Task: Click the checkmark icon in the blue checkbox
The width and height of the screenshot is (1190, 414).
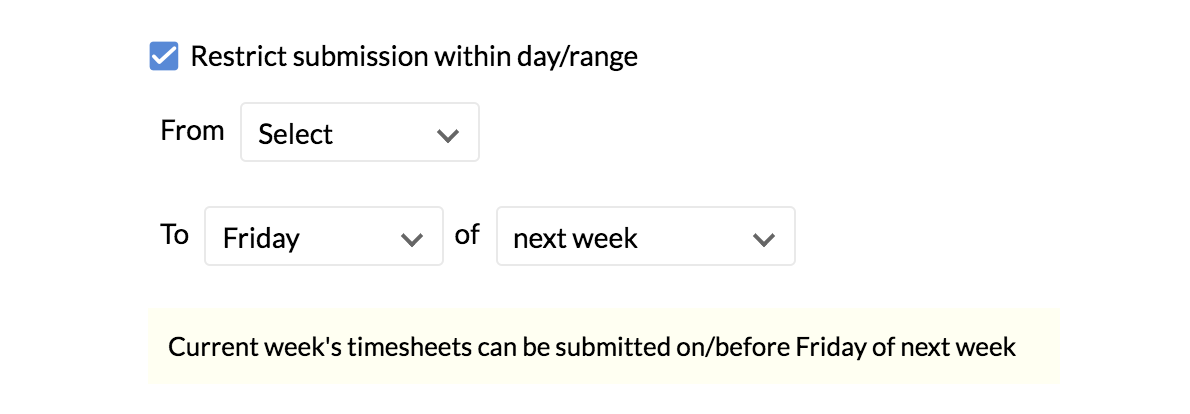Action: (x=164, y=57)
